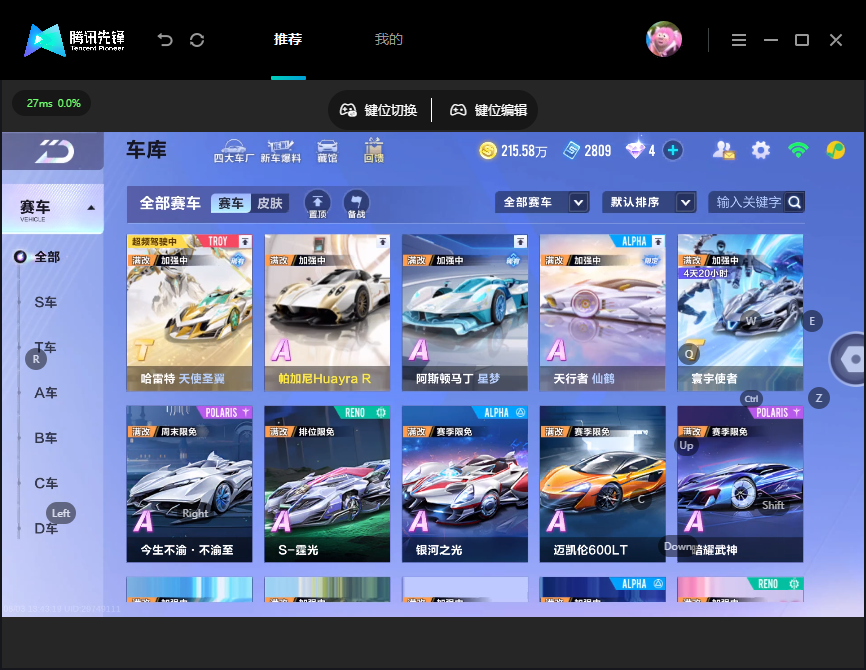This screenshot has width=866, height=670.
Task: Click the diamond currency icon
Action: pyautogui.click(x=635, y=150)
